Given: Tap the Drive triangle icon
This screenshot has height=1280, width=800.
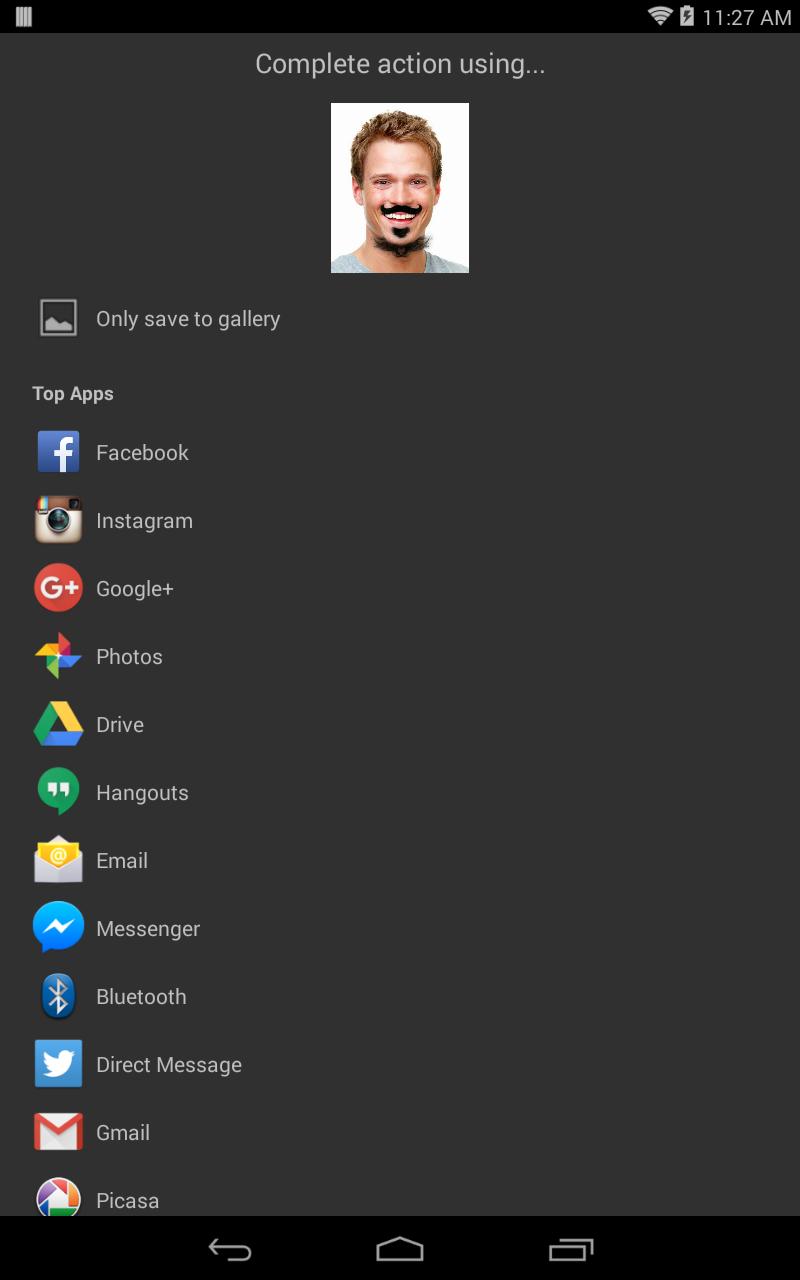Looking at the screenshot, I should click(58, 724).
